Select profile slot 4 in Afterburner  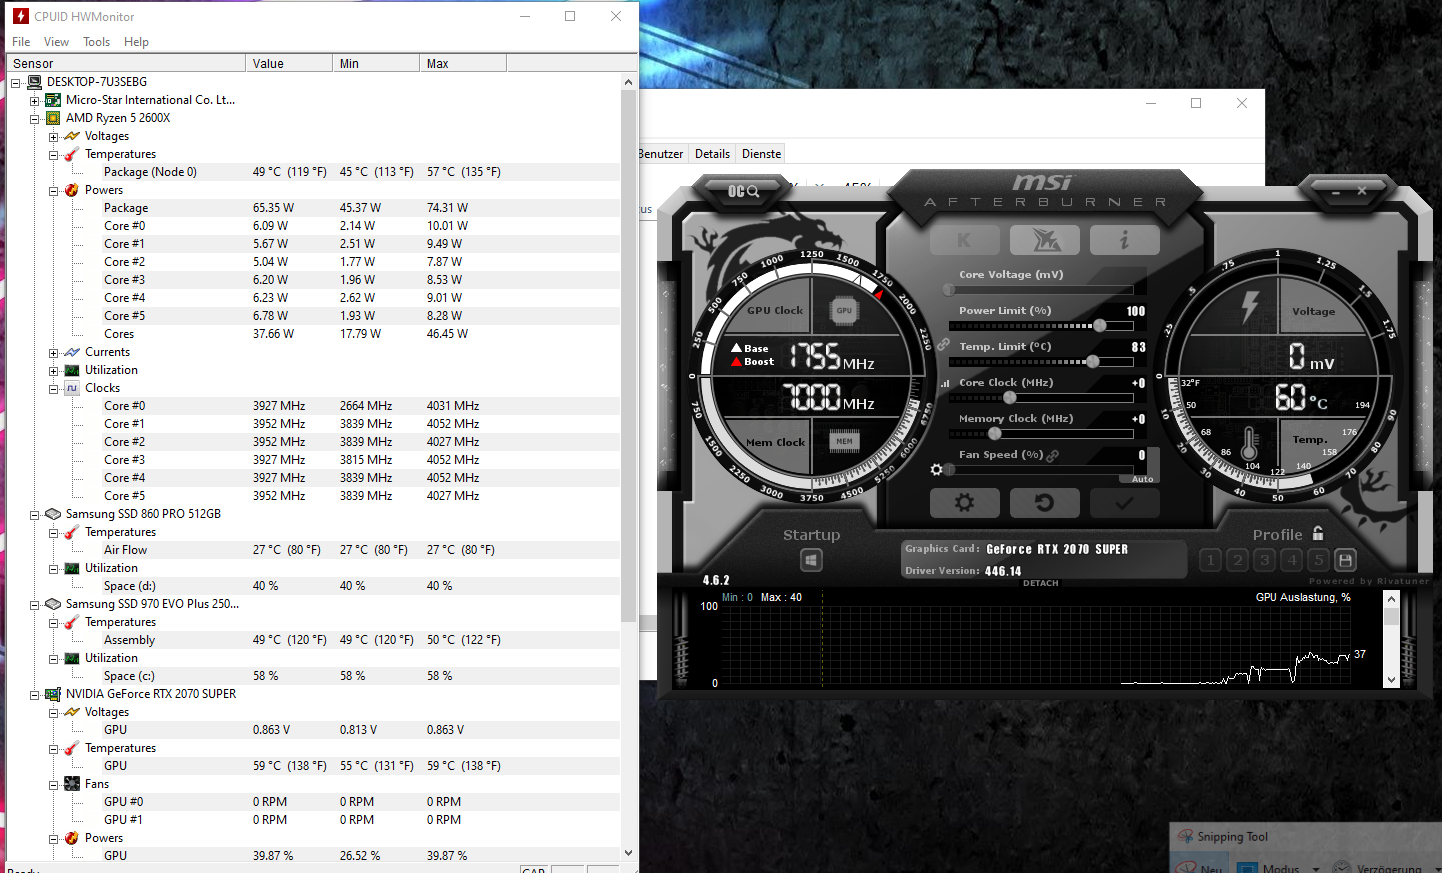point(1291,560)
